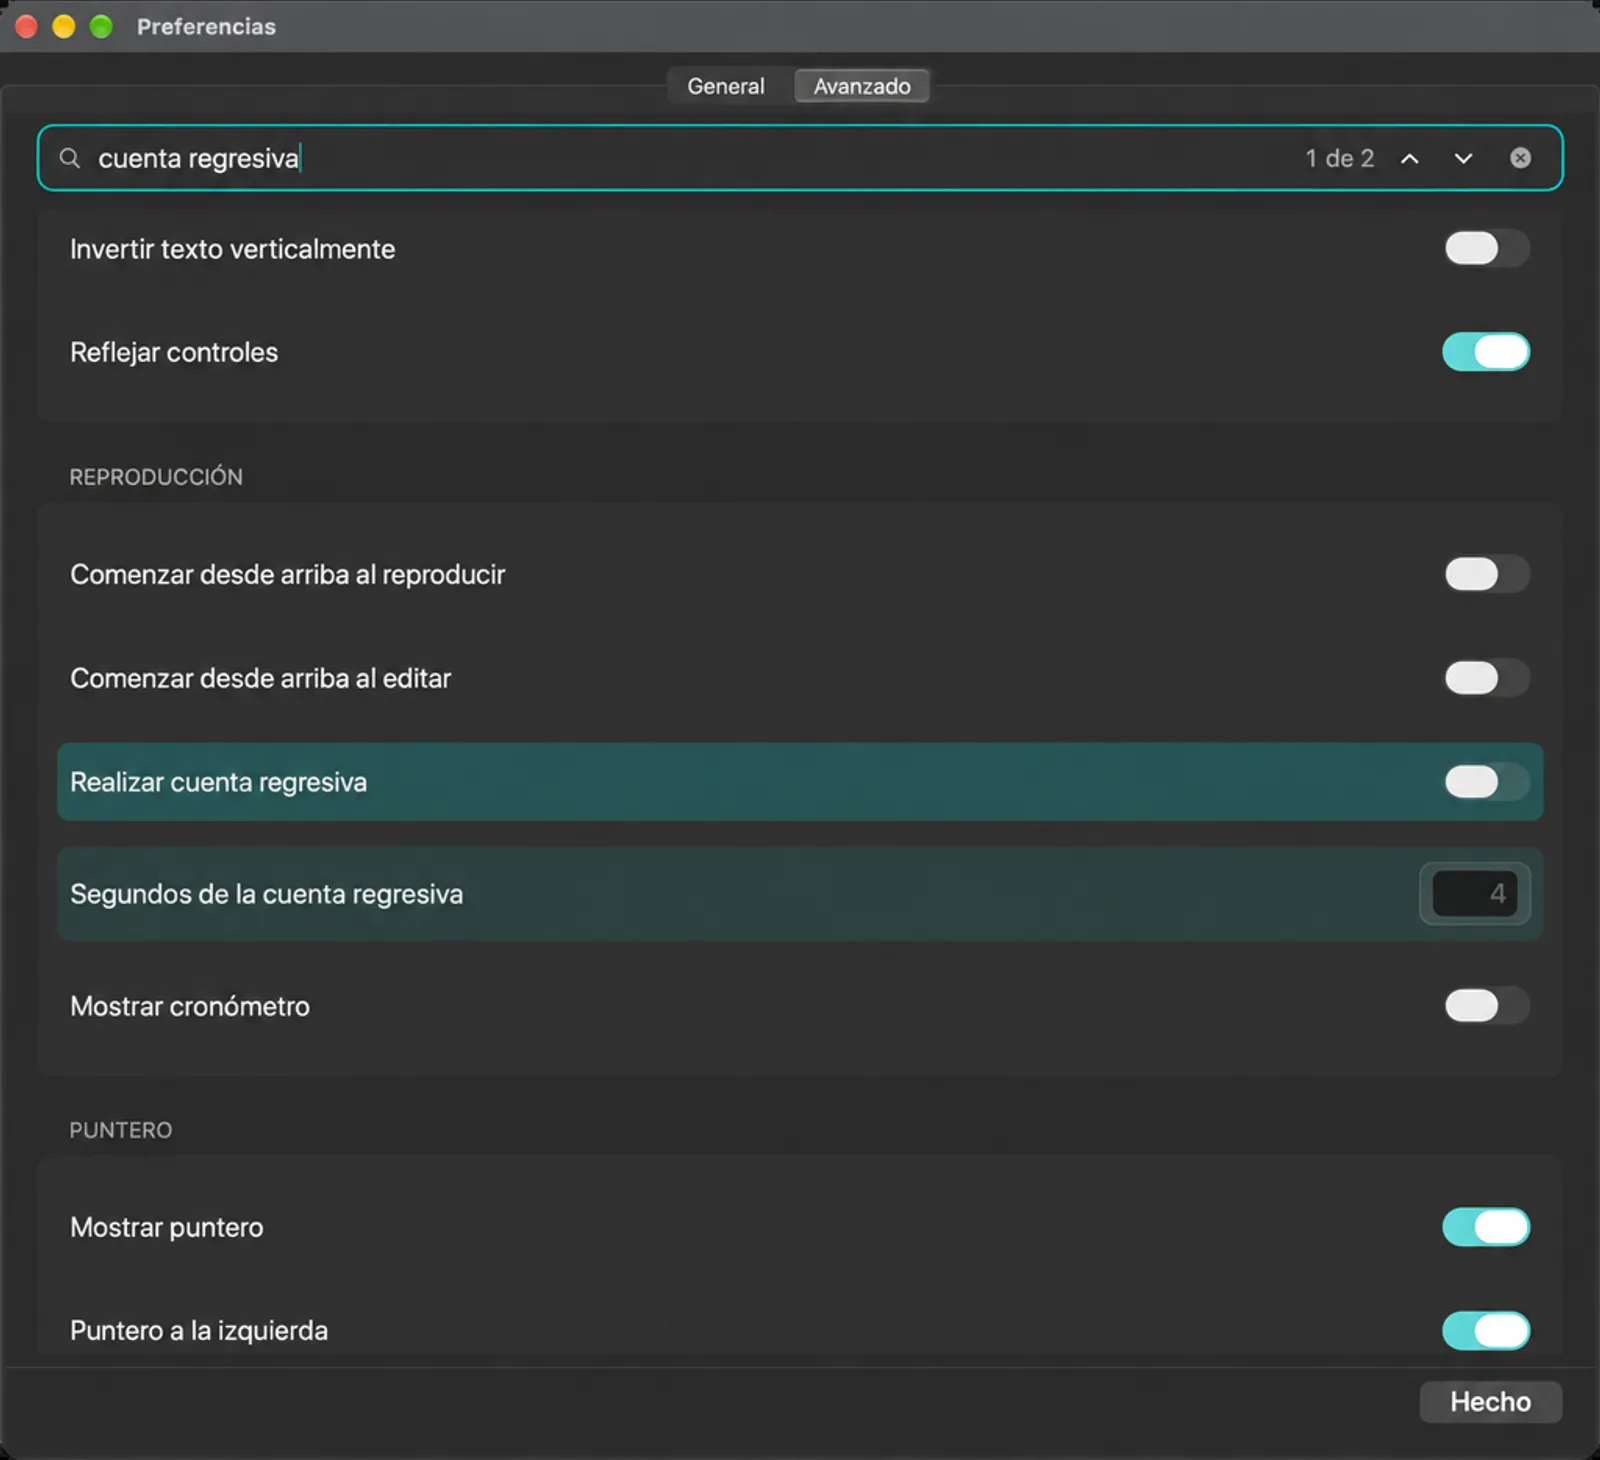Go to previous search result with the up chevron

click(x=1409, y=158)
